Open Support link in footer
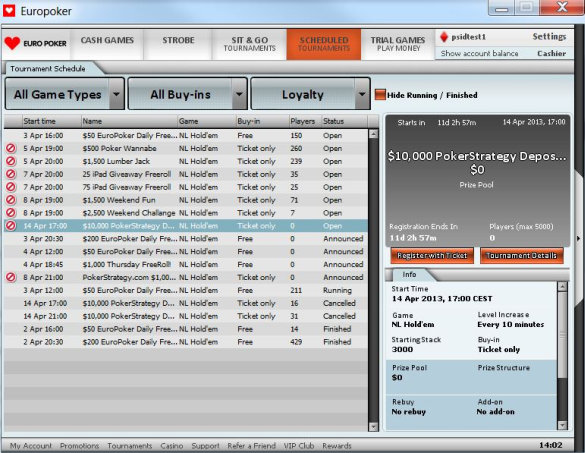The height and width of the screenshot is (453, 585). [x=205, y=446]
